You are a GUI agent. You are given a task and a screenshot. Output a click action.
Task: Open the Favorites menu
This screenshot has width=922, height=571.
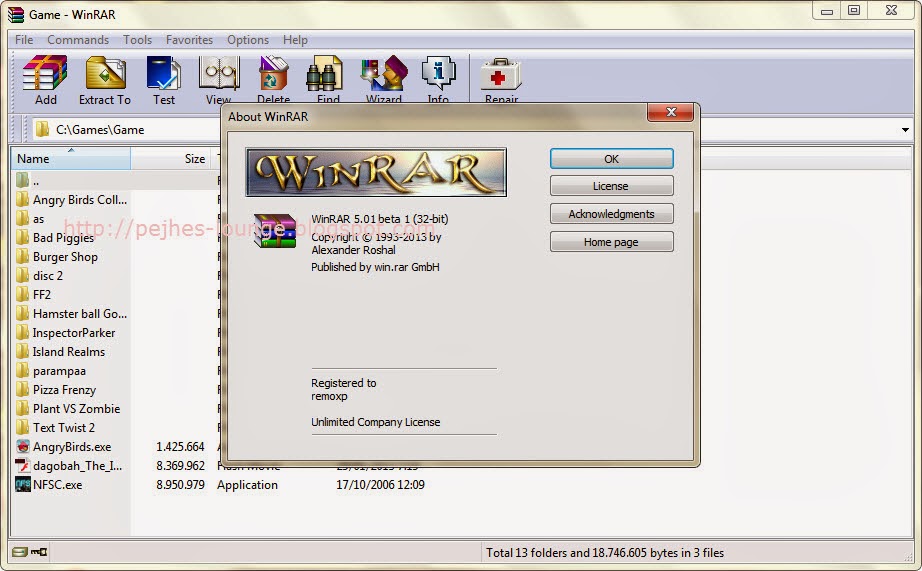coord(189,40)
